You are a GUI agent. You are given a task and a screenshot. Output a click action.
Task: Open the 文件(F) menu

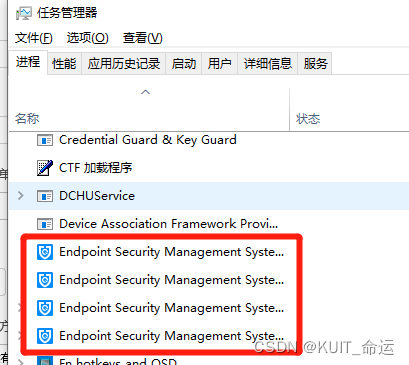pos(34,38)
